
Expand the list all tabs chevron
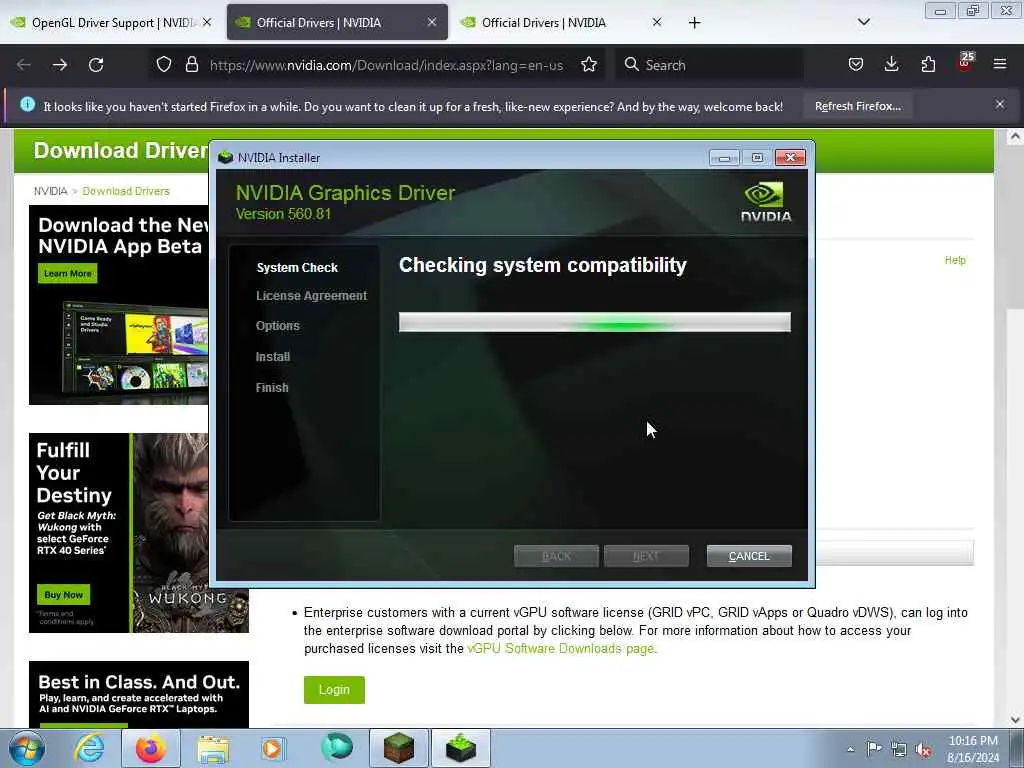point(863,22)
